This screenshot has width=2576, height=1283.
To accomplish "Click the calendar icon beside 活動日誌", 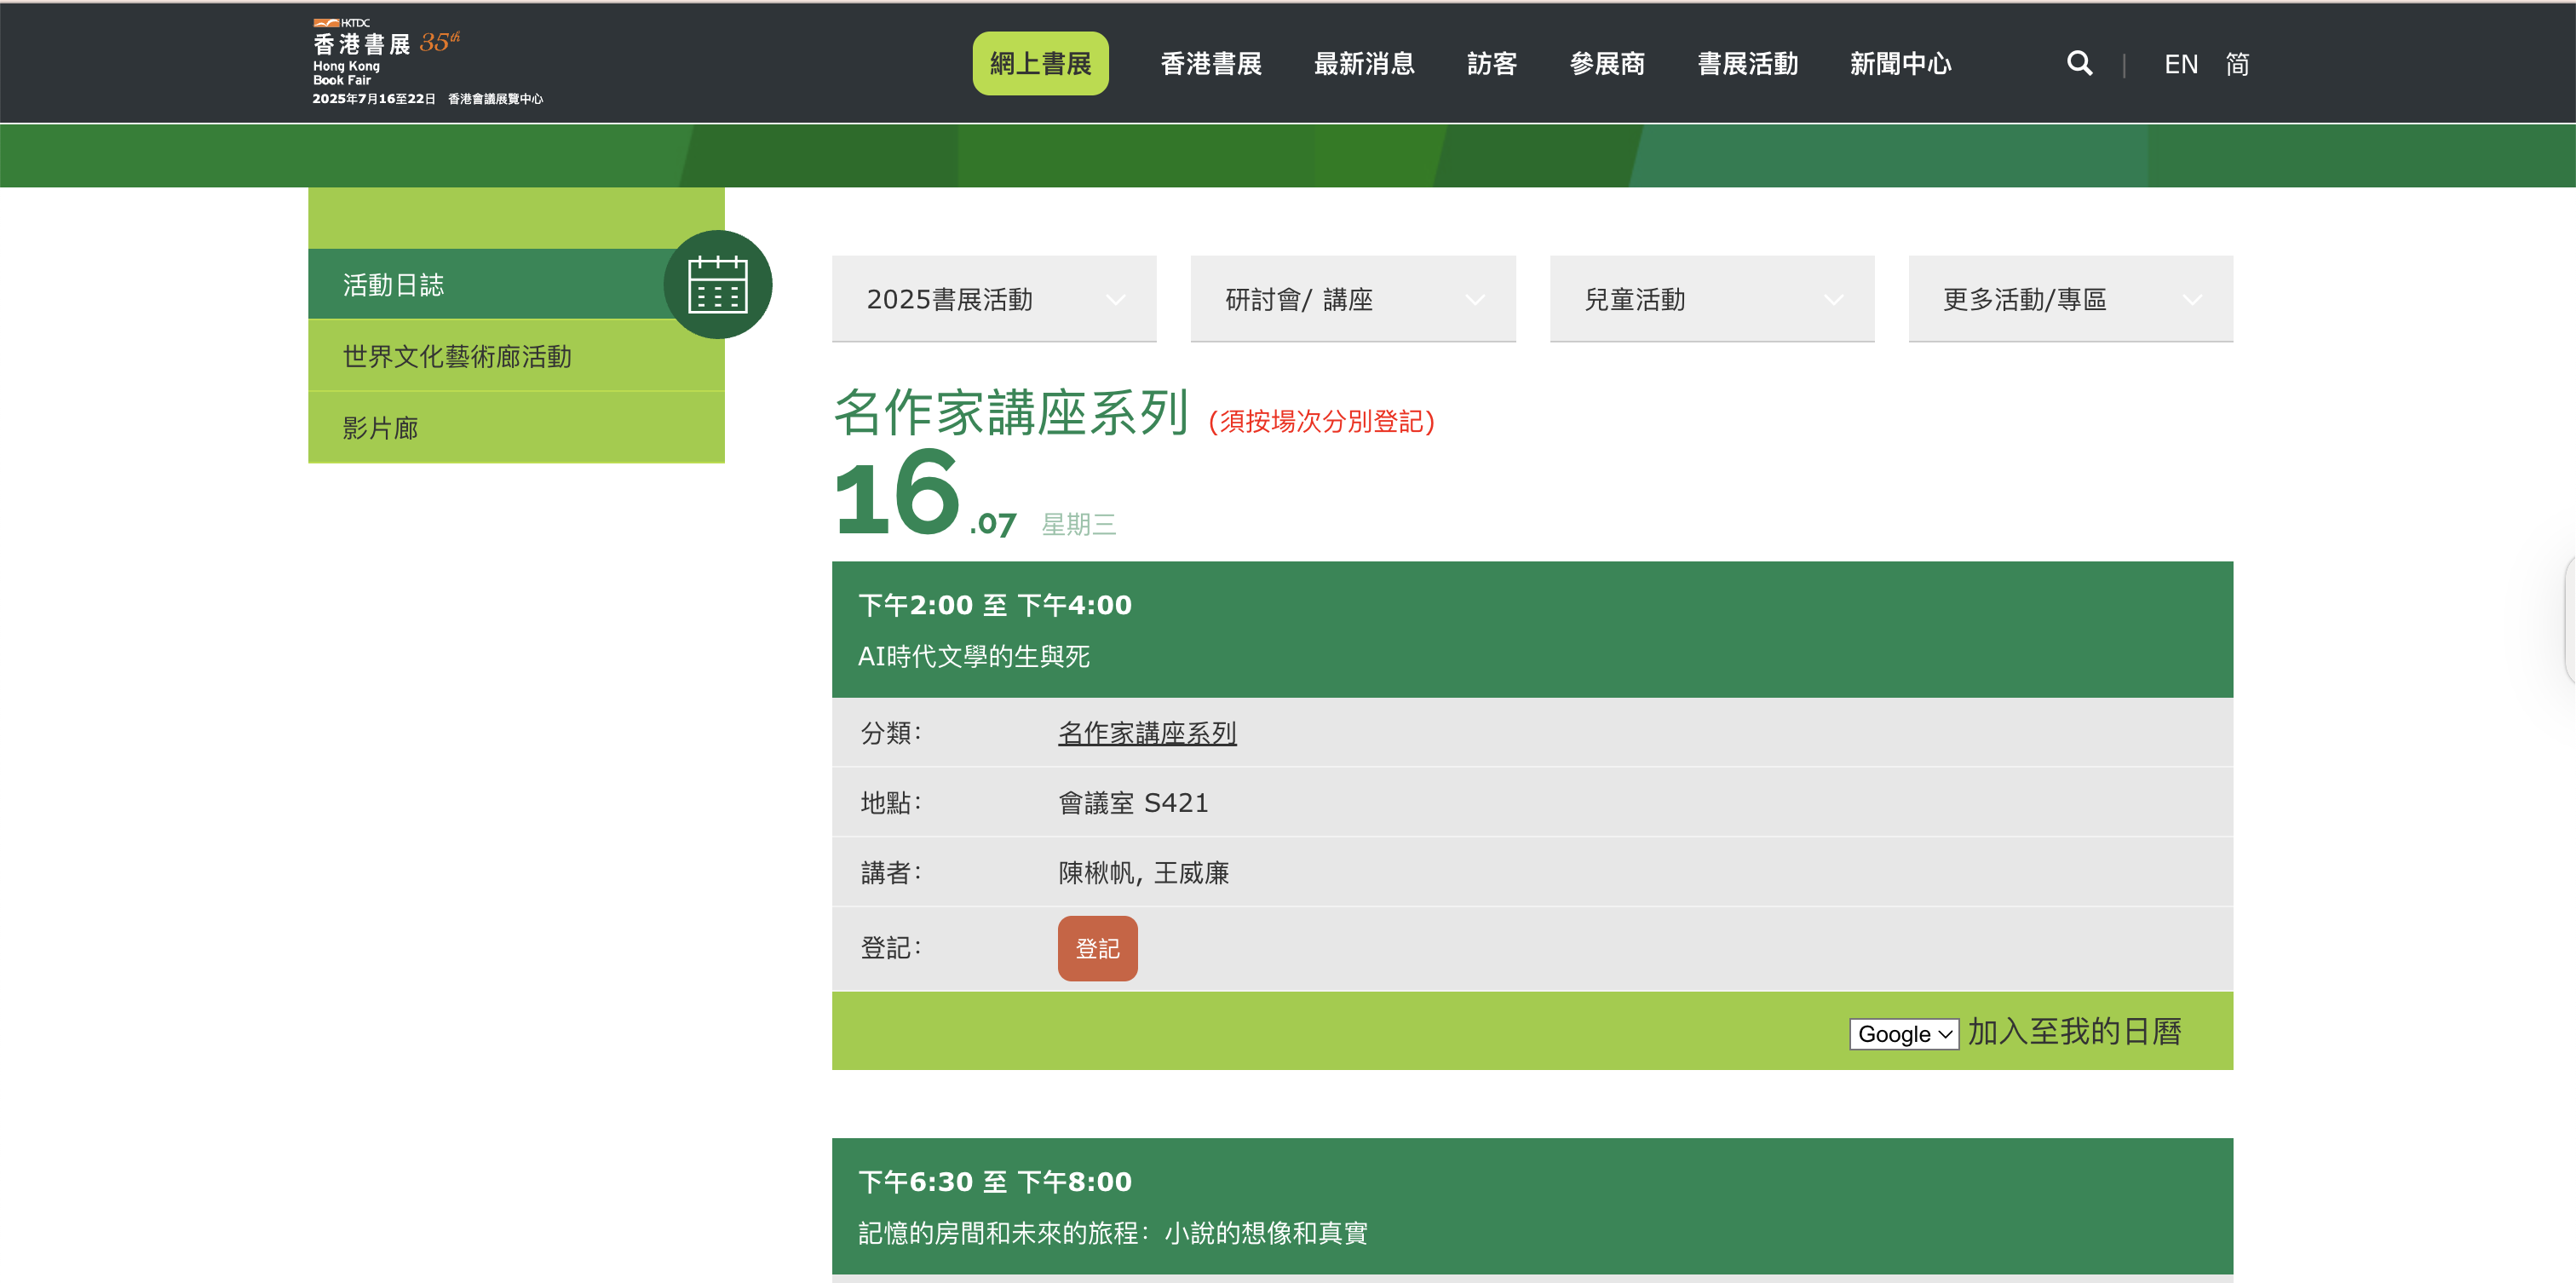I will (x=717, y=285).
